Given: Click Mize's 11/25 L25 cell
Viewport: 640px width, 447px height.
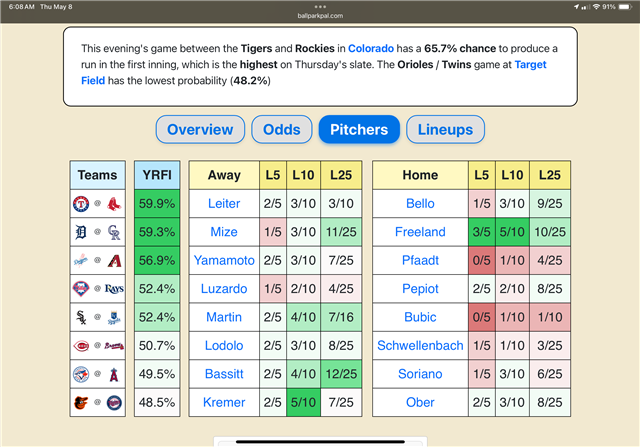Looking at the screenshot, I should [341, 232].
